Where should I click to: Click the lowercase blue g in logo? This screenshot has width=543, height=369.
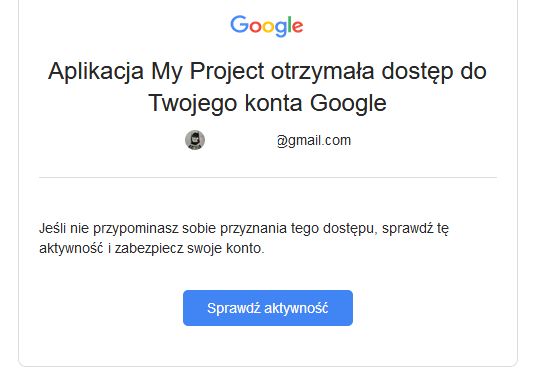click(280, 29)
